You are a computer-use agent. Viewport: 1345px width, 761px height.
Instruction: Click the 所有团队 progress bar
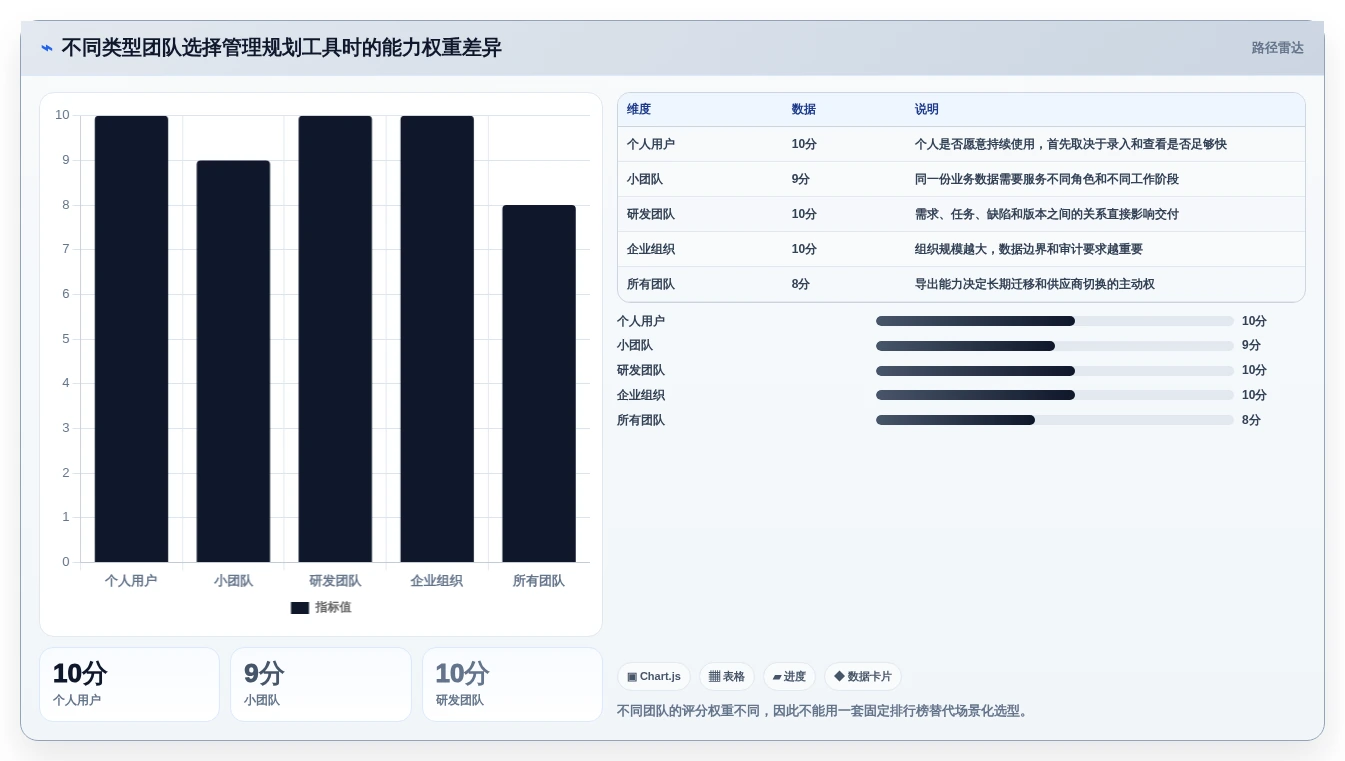pyautogui.click(x=1055, y=420)
